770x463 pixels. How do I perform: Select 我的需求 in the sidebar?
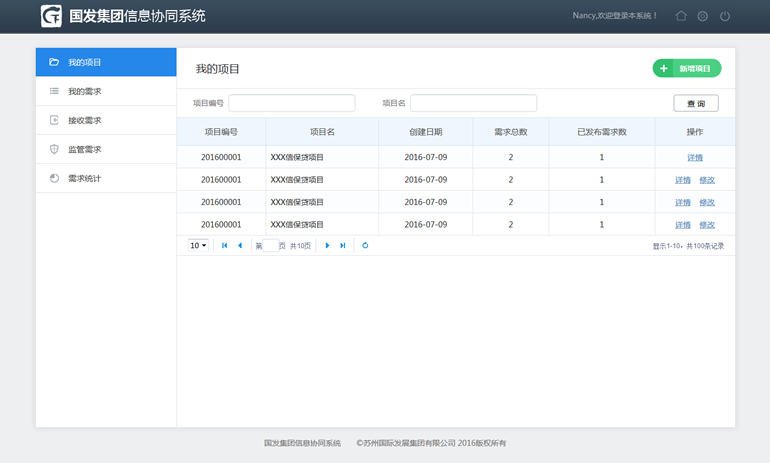(x=106, y=91)
